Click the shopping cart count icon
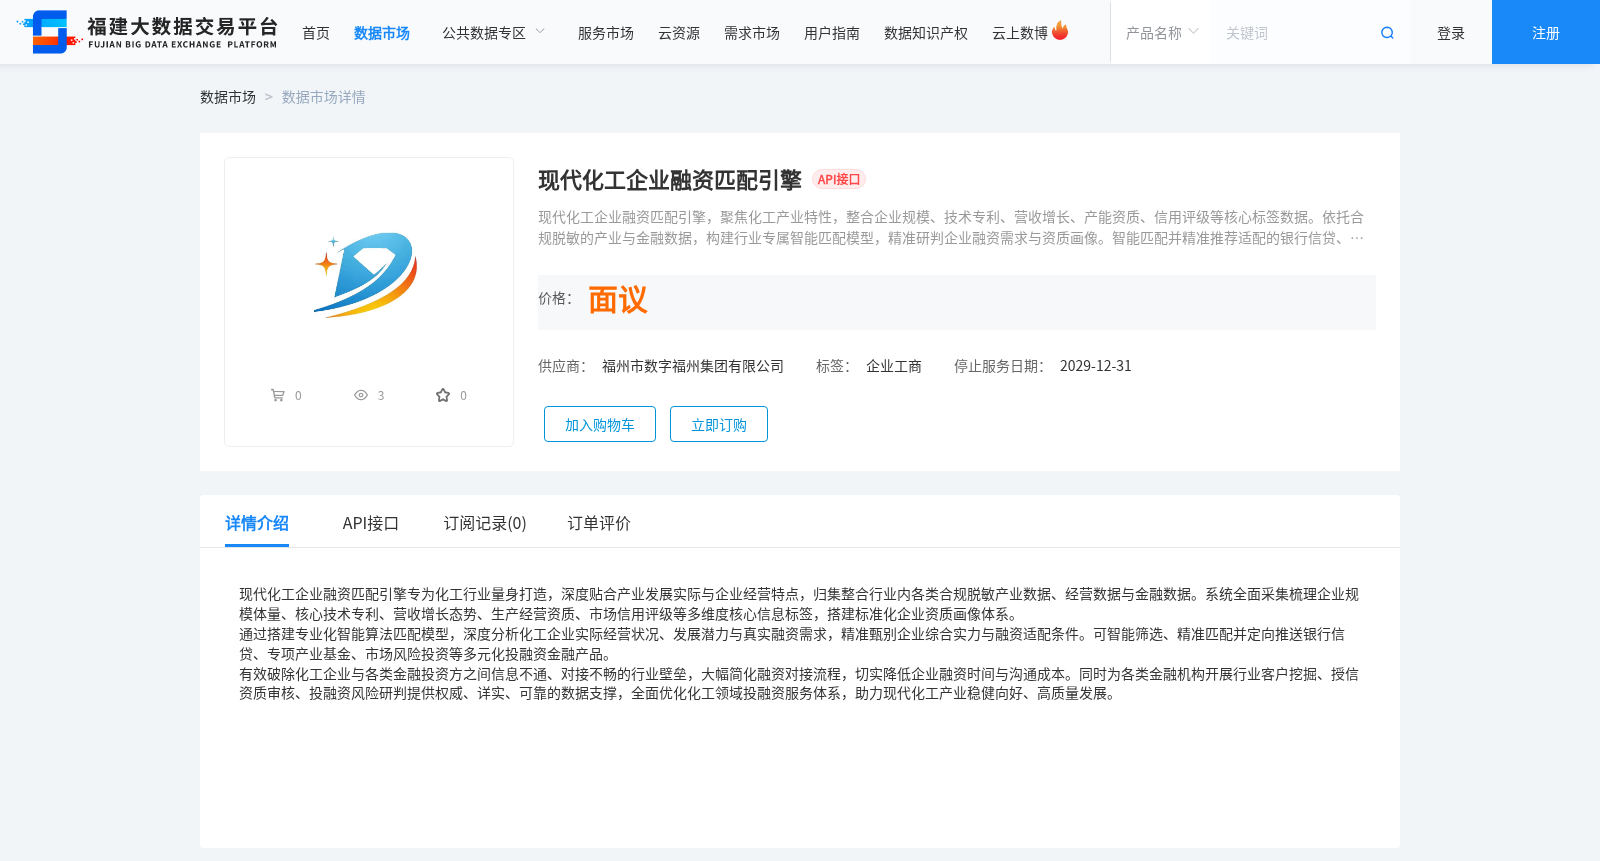The height and width of the screenshot is (861, 1600). pos(278,395)
